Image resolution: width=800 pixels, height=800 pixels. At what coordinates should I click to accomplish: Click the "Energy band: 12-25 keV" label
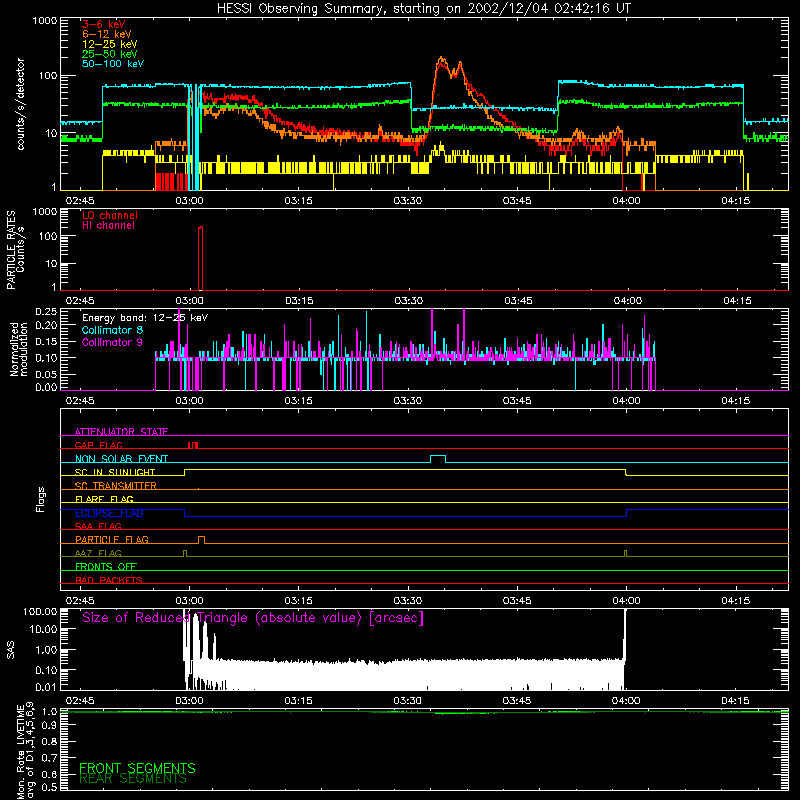[x=145, y=318]
